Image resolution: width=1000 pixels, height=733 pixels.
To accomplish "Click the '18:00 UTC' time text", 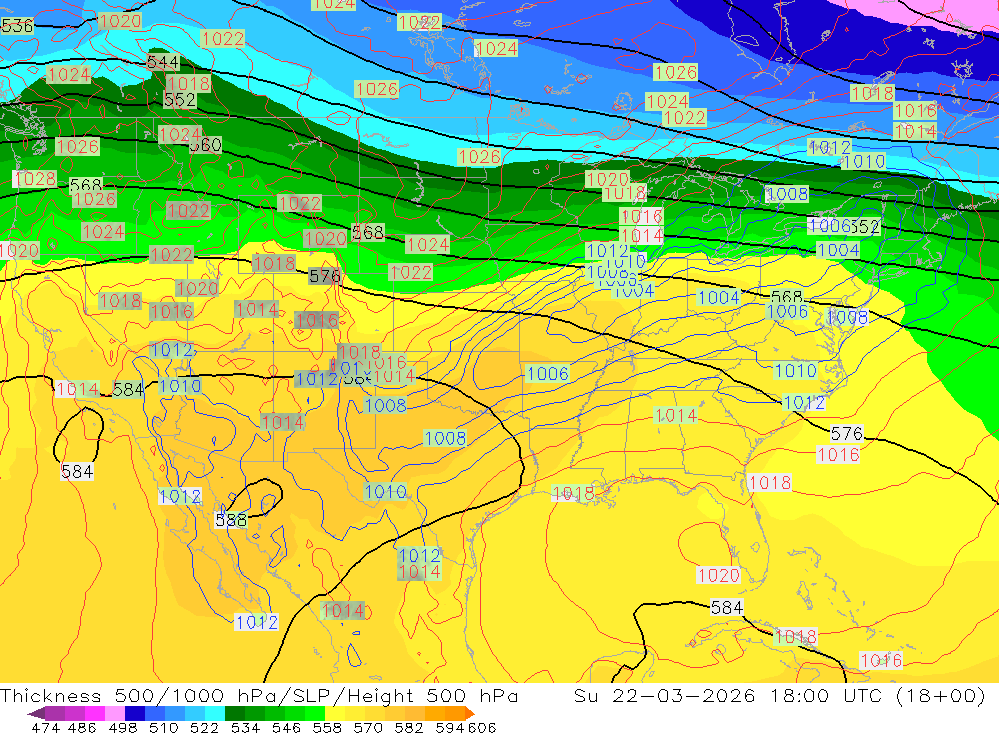I will click(826, 695).
